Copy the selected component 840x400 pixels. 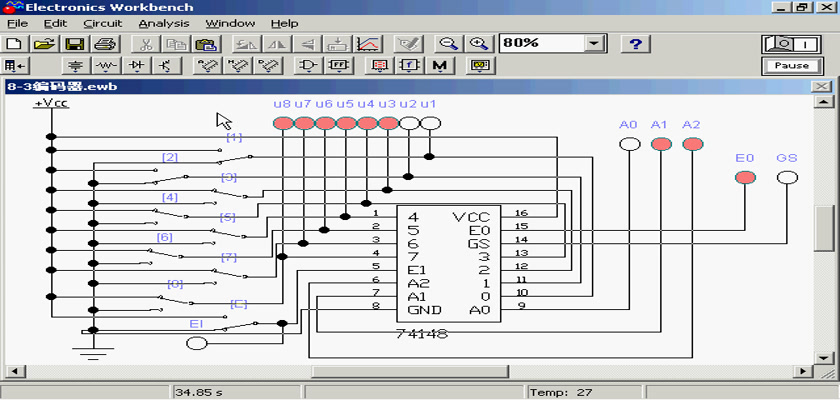[x=174, y=44]
